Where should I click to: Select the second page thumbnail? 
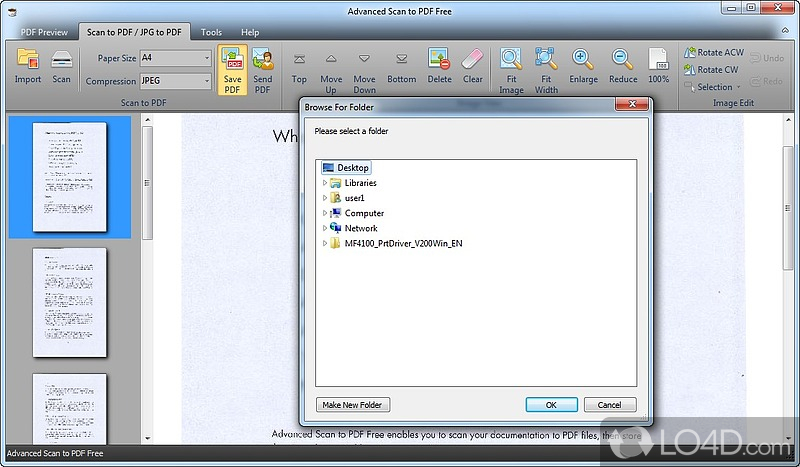[x=70, y=303]
